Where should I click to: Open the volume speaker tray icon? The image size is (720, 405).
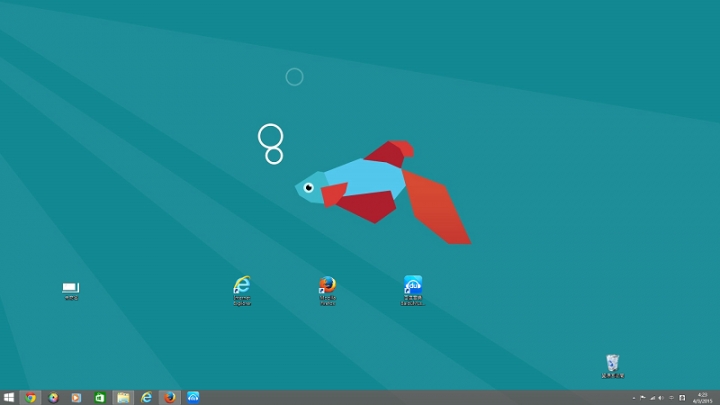pyautogui.click(x=661, y=398)
